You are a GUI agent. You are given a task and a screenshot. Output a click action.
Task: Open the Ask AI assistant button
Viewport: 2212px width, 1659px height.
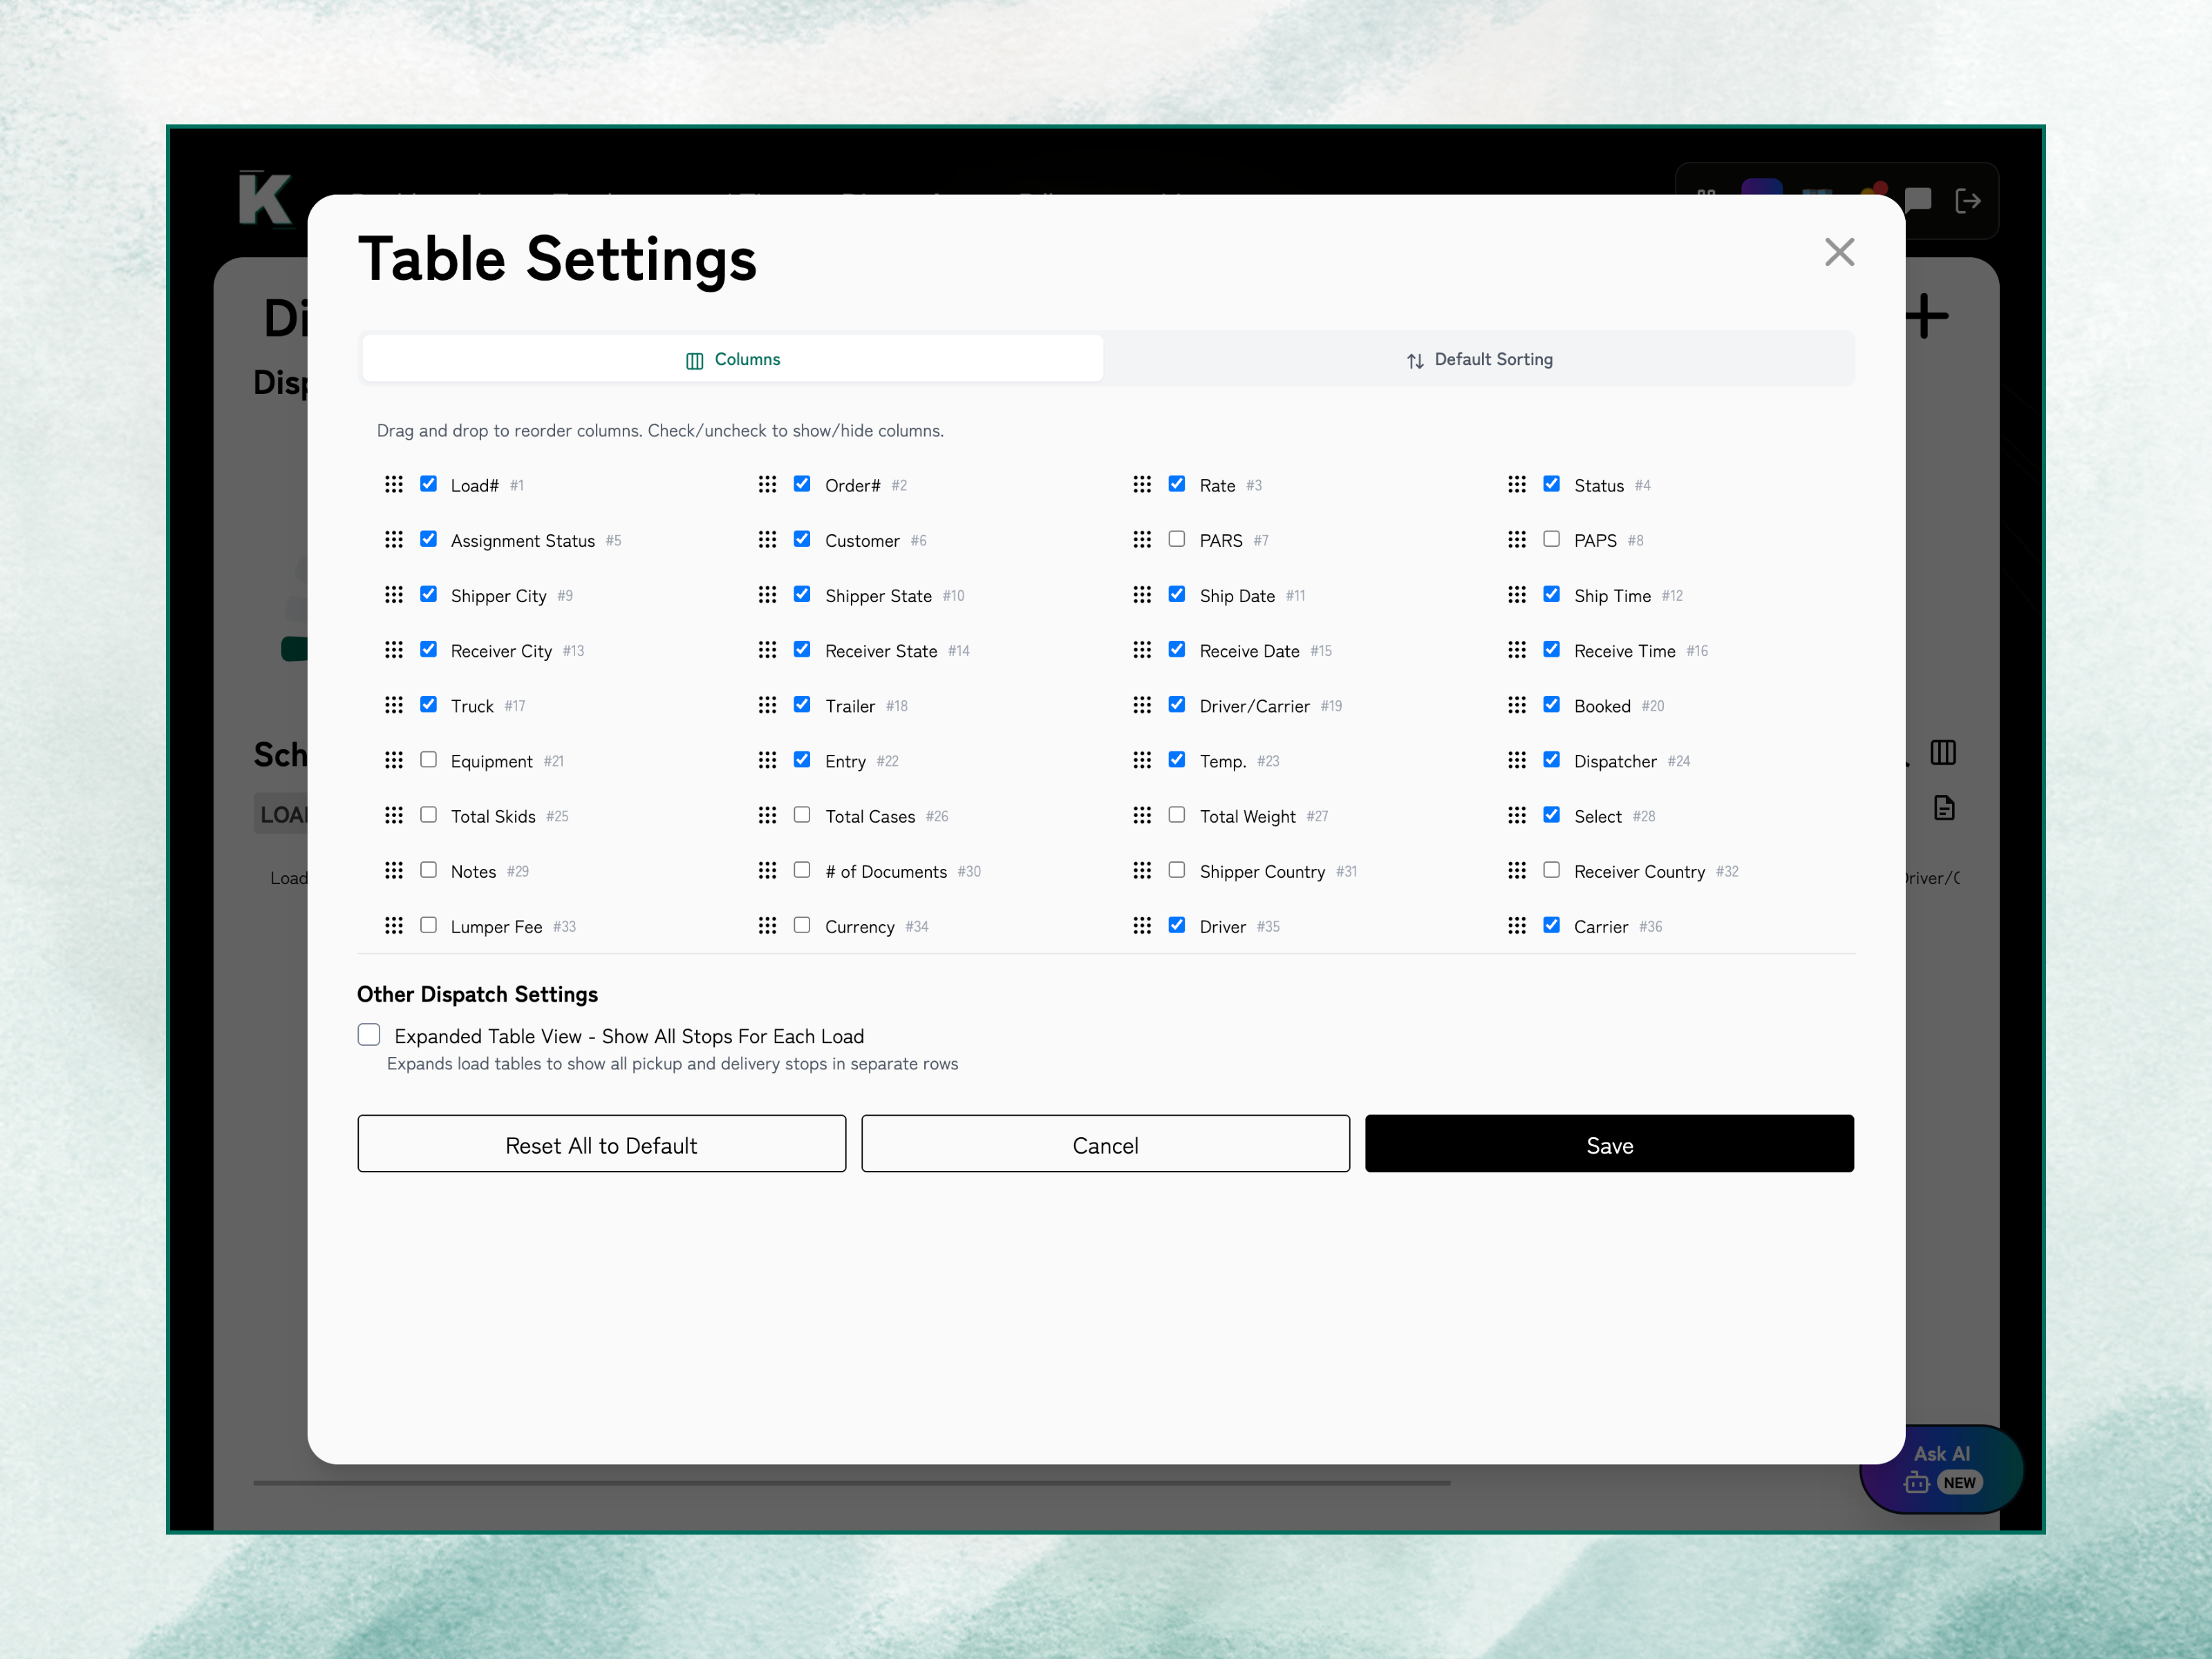point(1941,1468)
